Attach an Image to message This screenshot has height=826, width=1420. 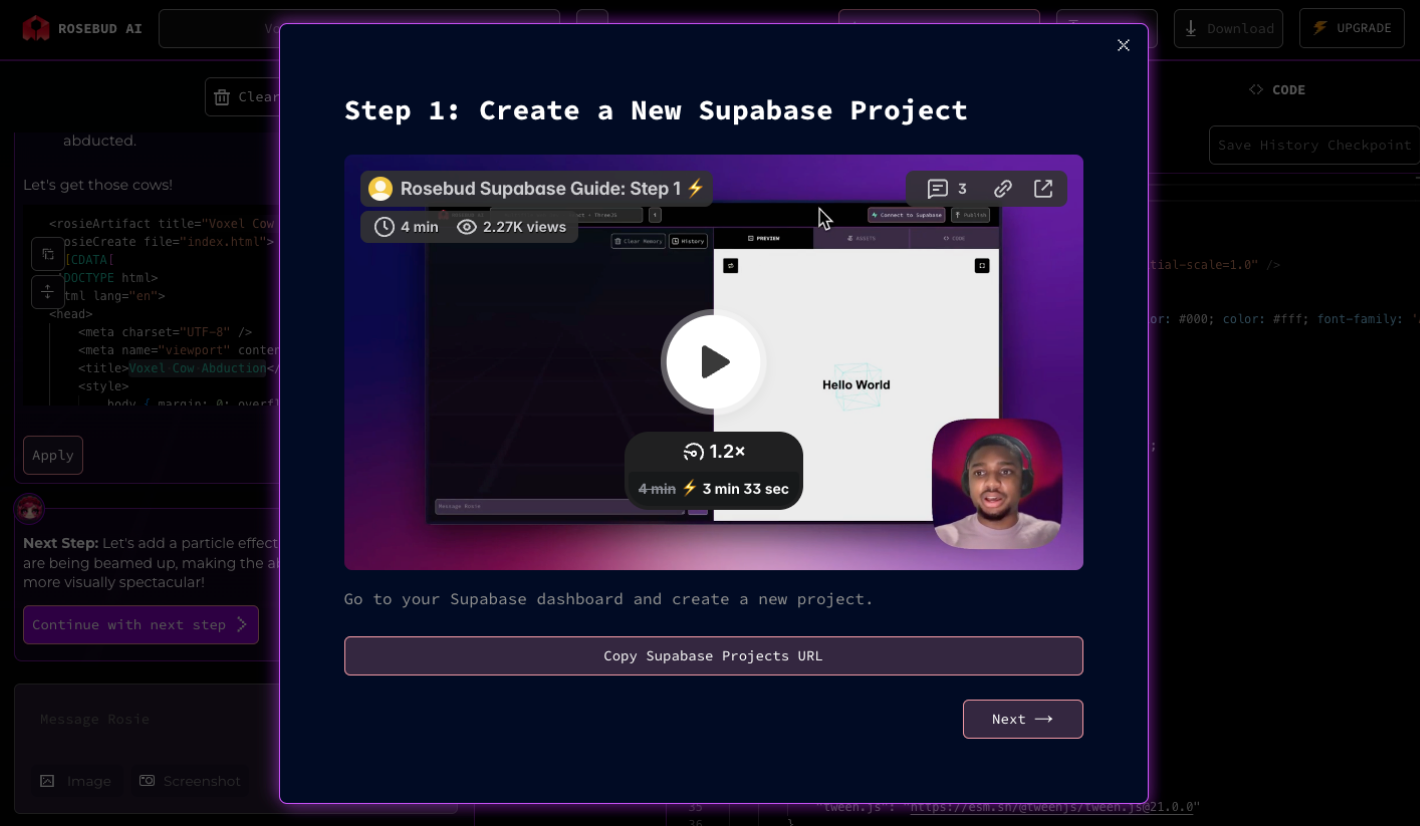(x=76, y=781)
